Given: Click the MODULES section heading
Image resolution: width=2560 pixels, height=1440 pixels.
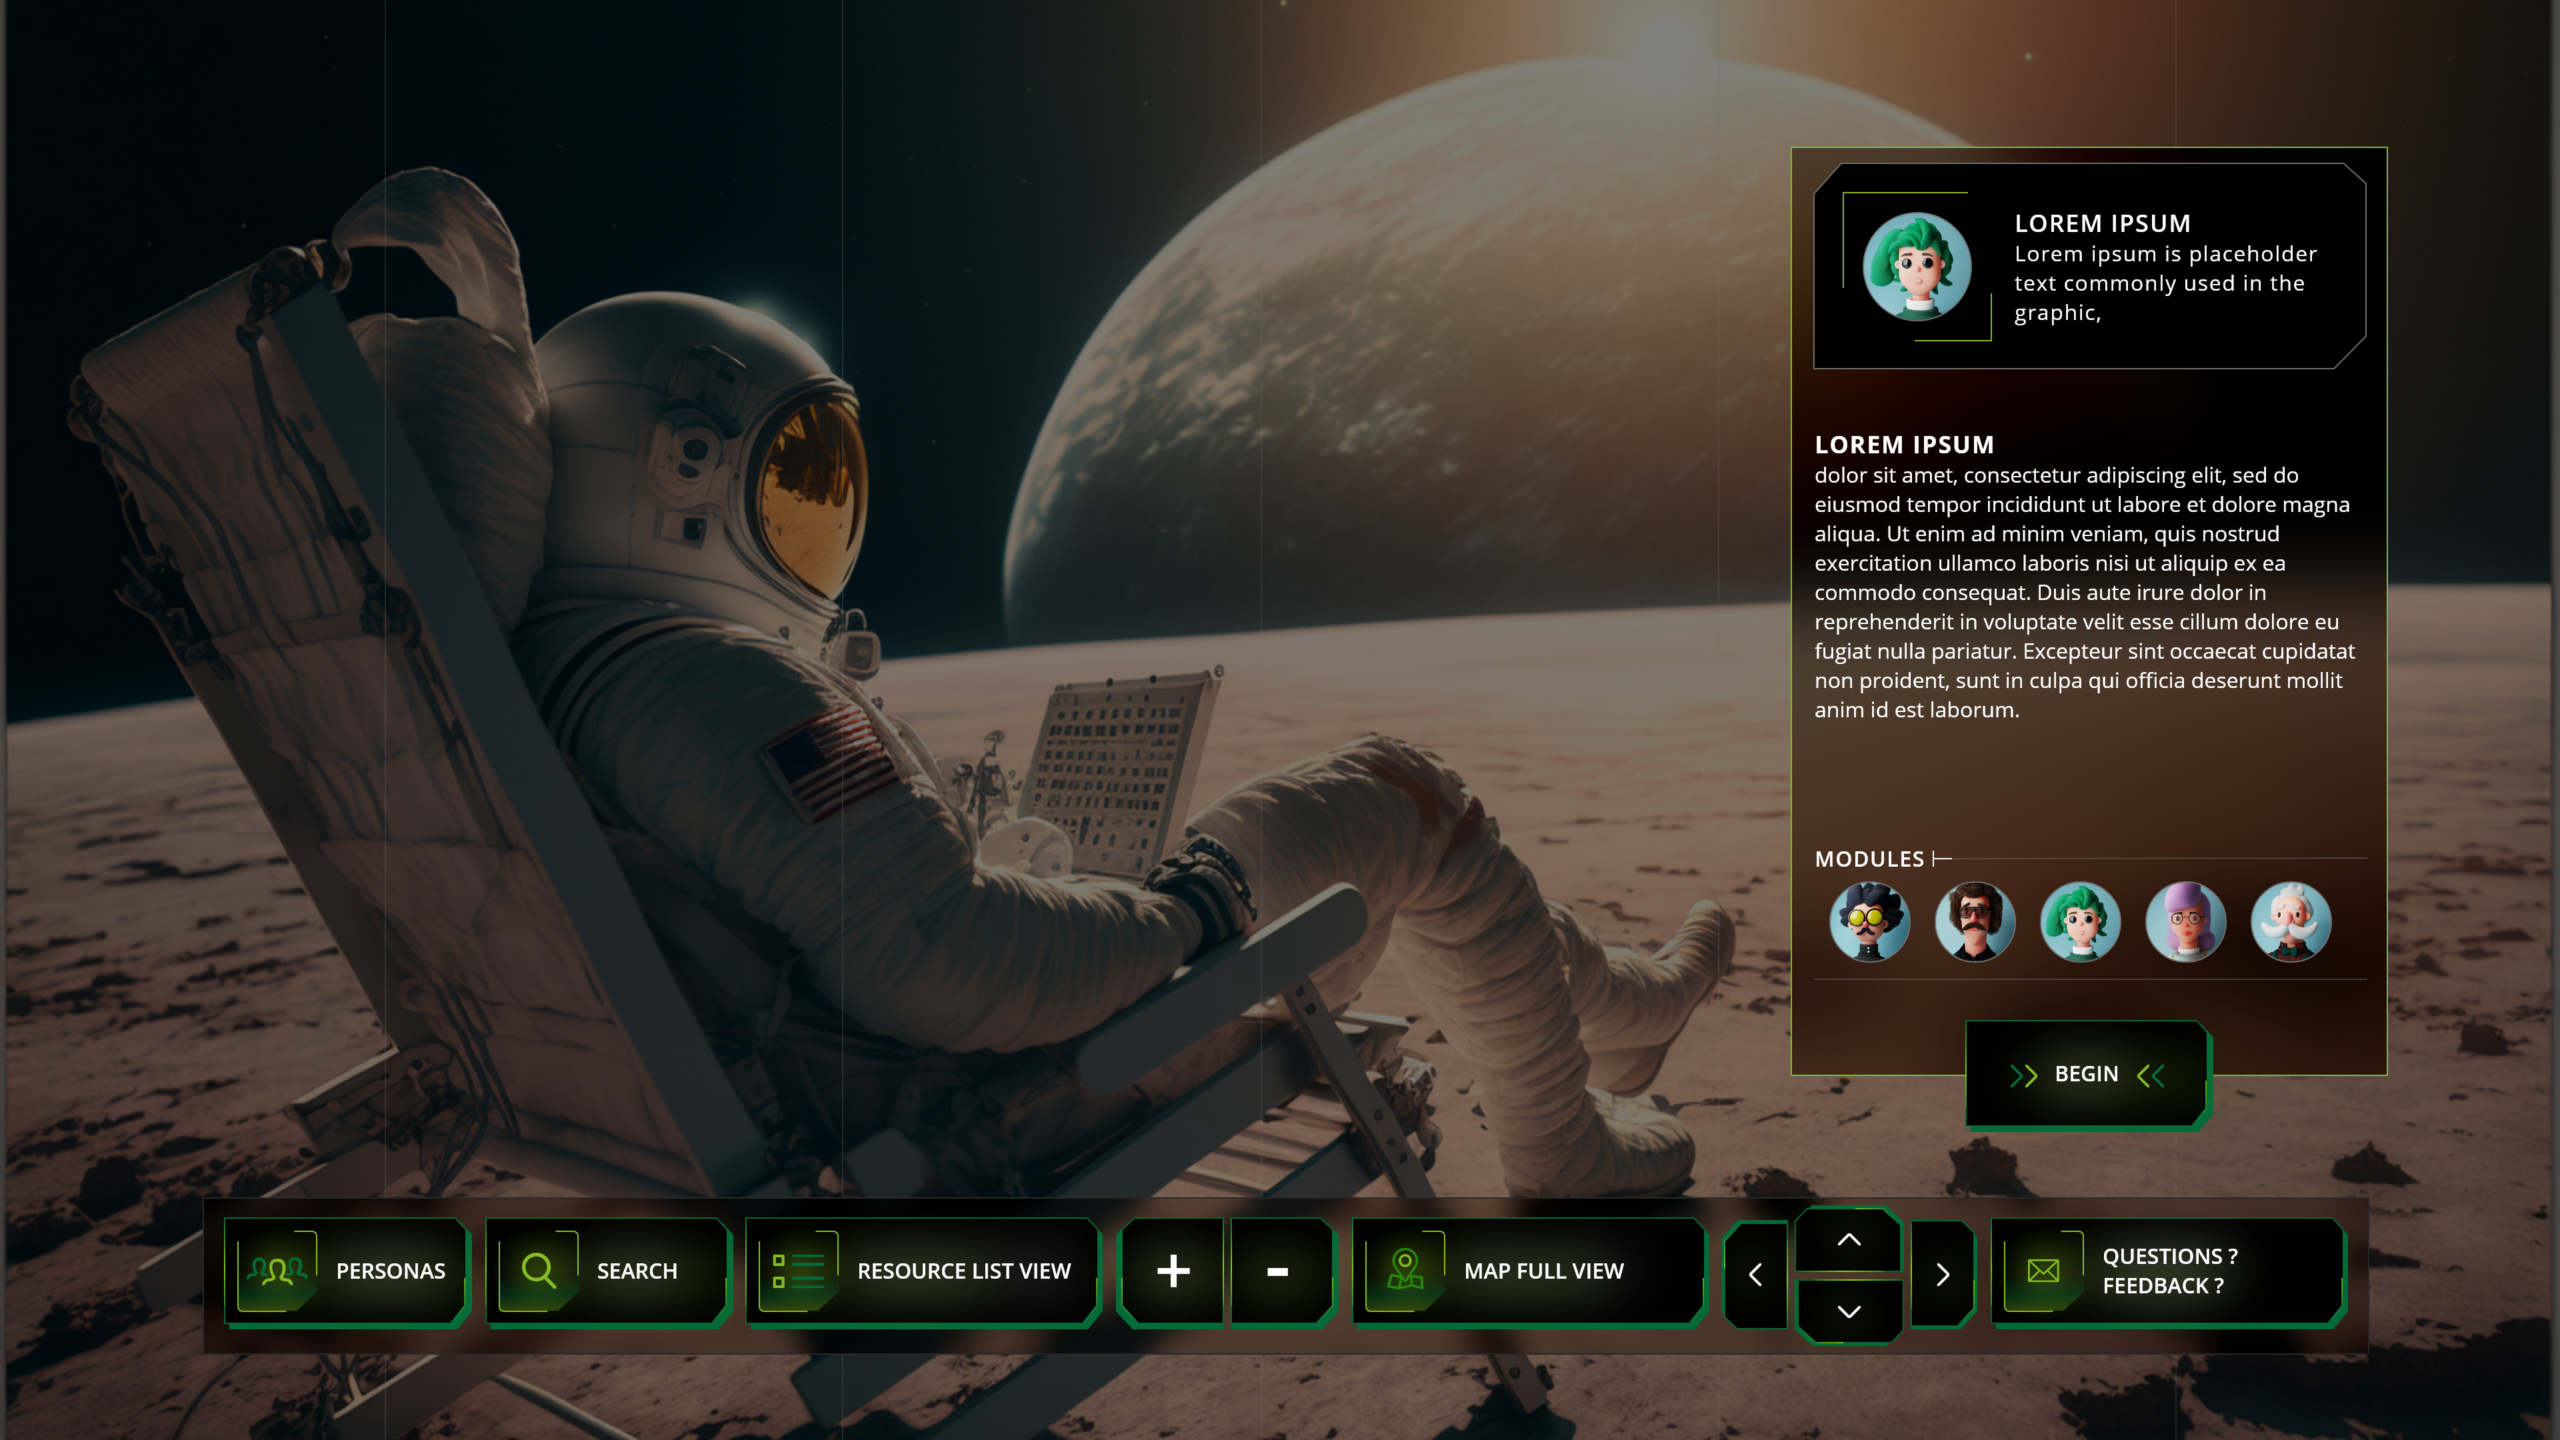Looking at the screenshot, I should [1869, 859].
